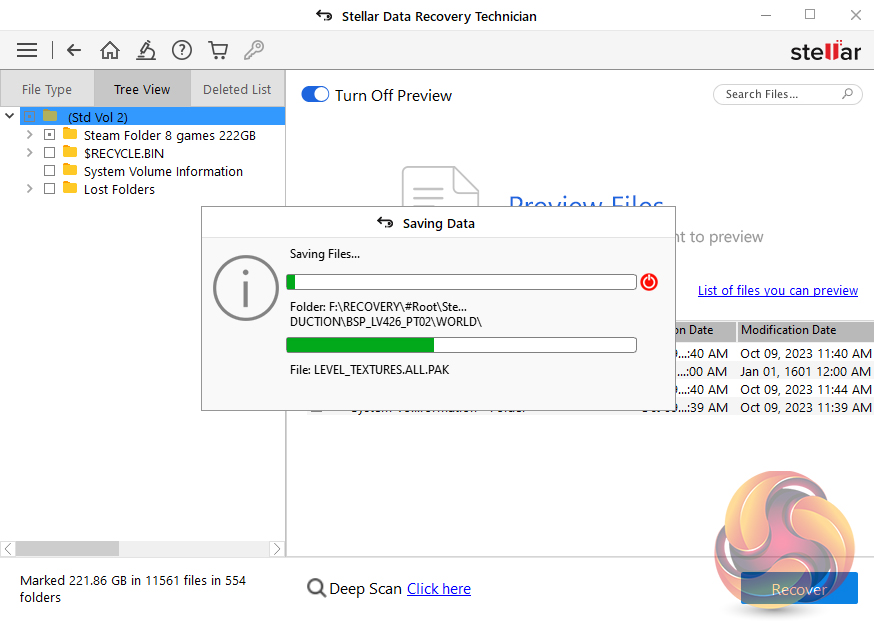Click File: LEVEL_TEXTURES.ALL.PAK text
This screenshot has width=874, height=621.
pos(369,370)
